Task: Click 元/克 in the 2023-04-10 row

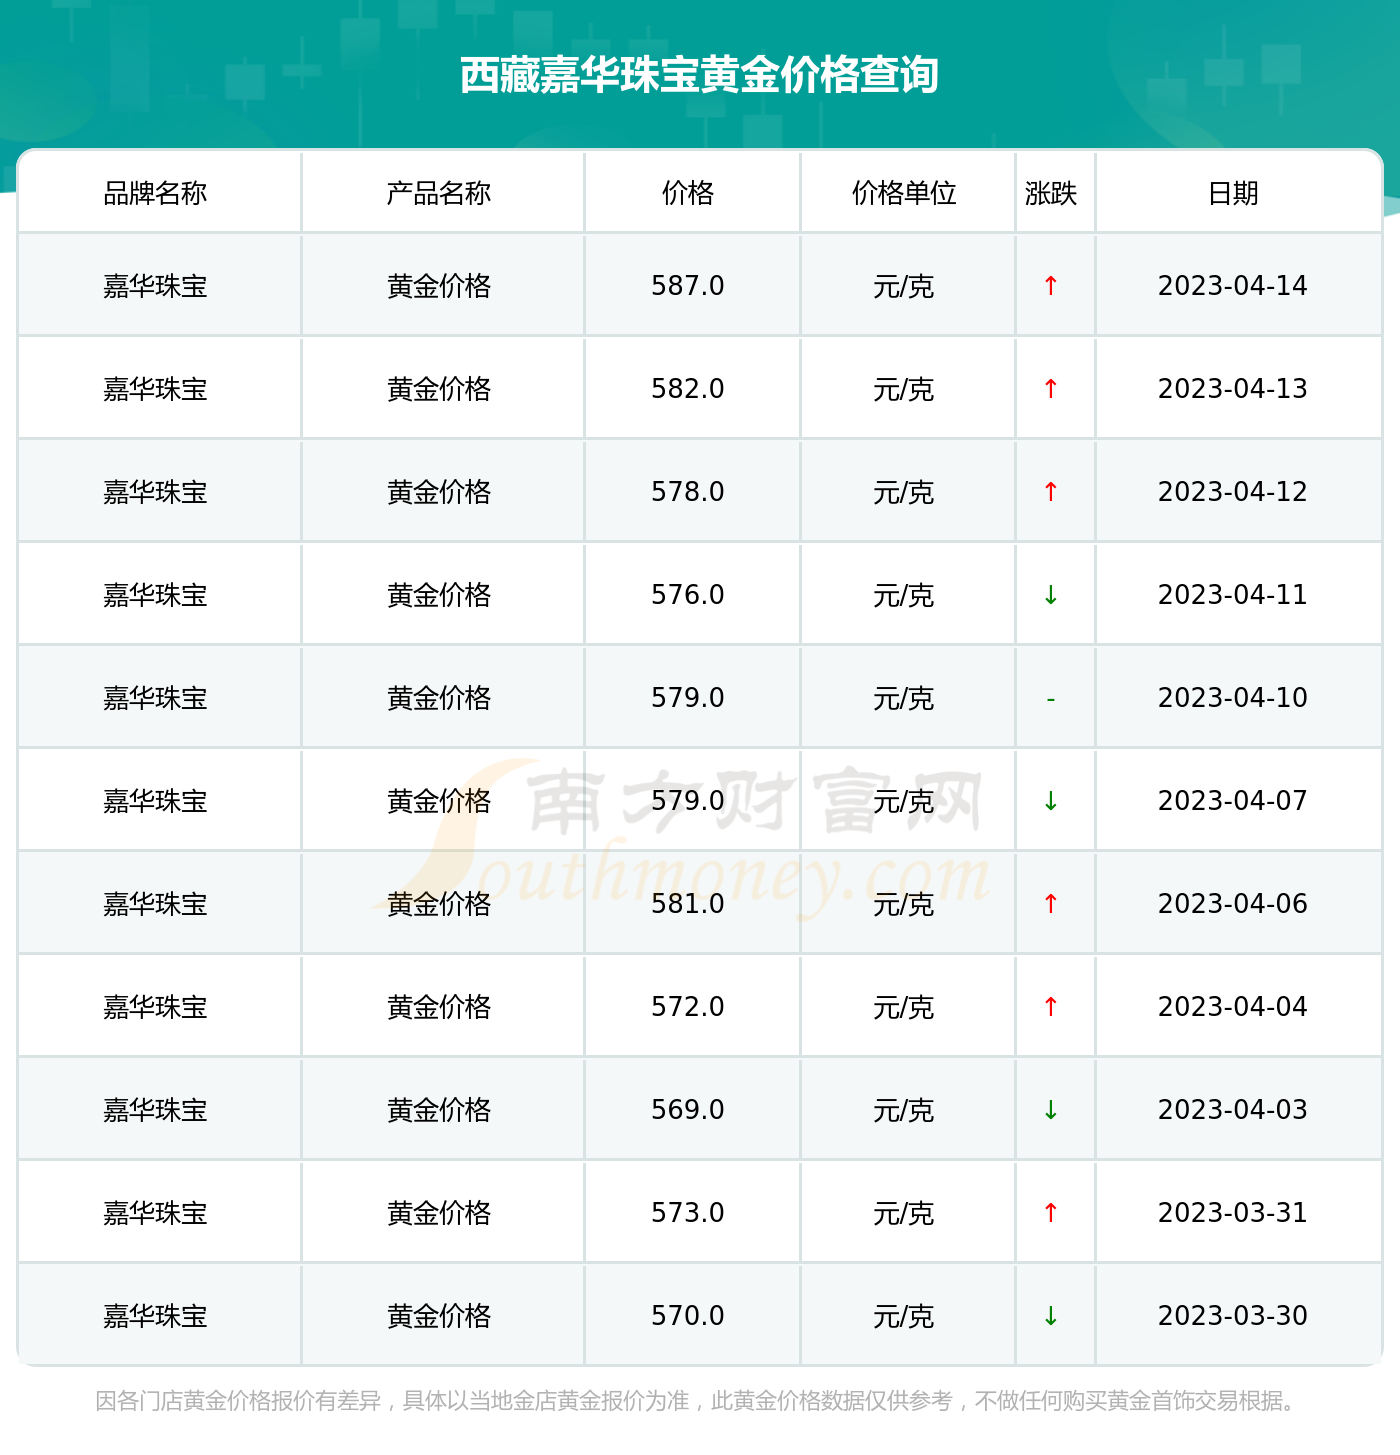Action: 904,698
